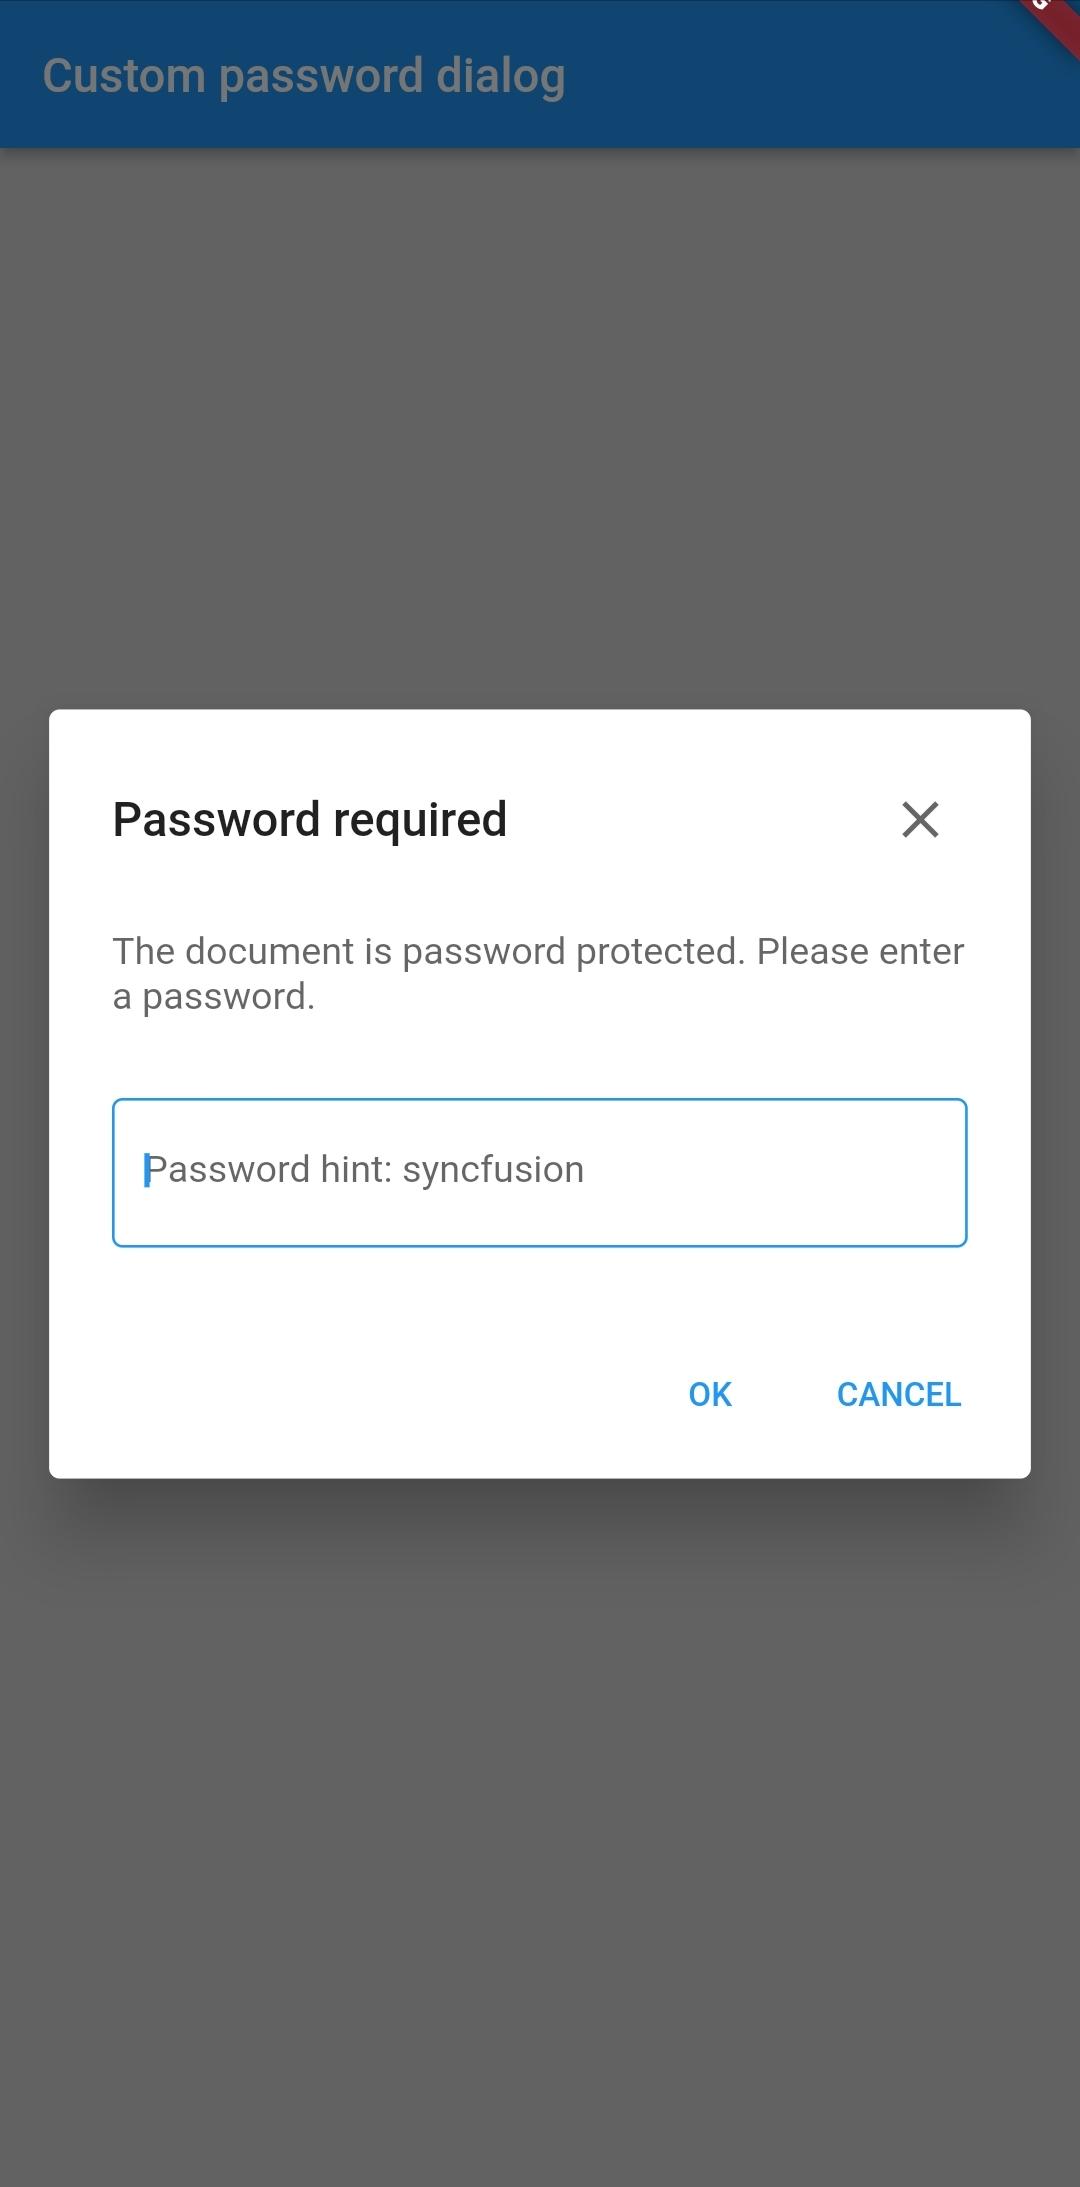Screen dimensions: 1080x2187
Task: Click the word 'Custom' in the app bar
Action: (x=124, y=76)
